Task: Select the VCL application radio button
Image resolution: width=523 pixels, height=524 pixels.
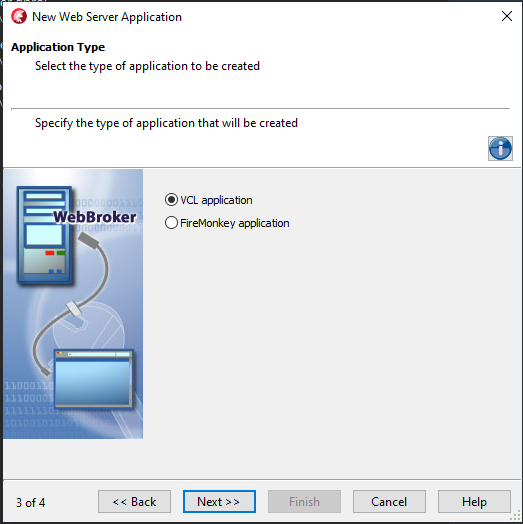Action: click(x=171, y=200)
